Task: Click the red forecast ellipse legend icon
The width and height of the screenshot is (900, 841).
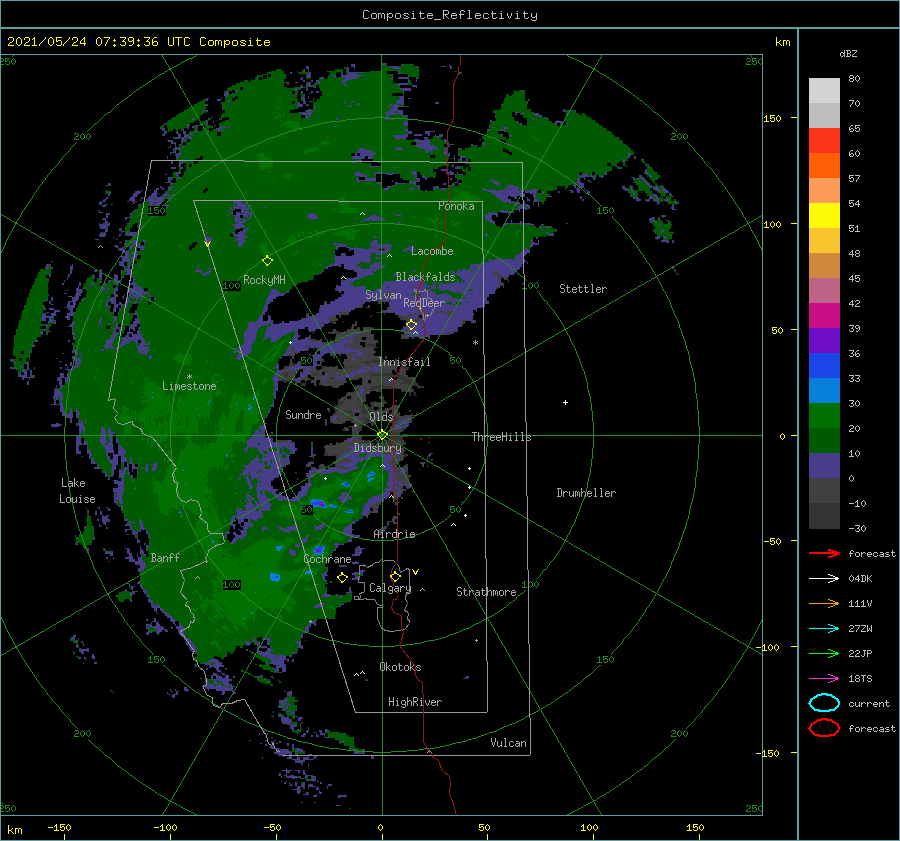Action: [824, 728]
